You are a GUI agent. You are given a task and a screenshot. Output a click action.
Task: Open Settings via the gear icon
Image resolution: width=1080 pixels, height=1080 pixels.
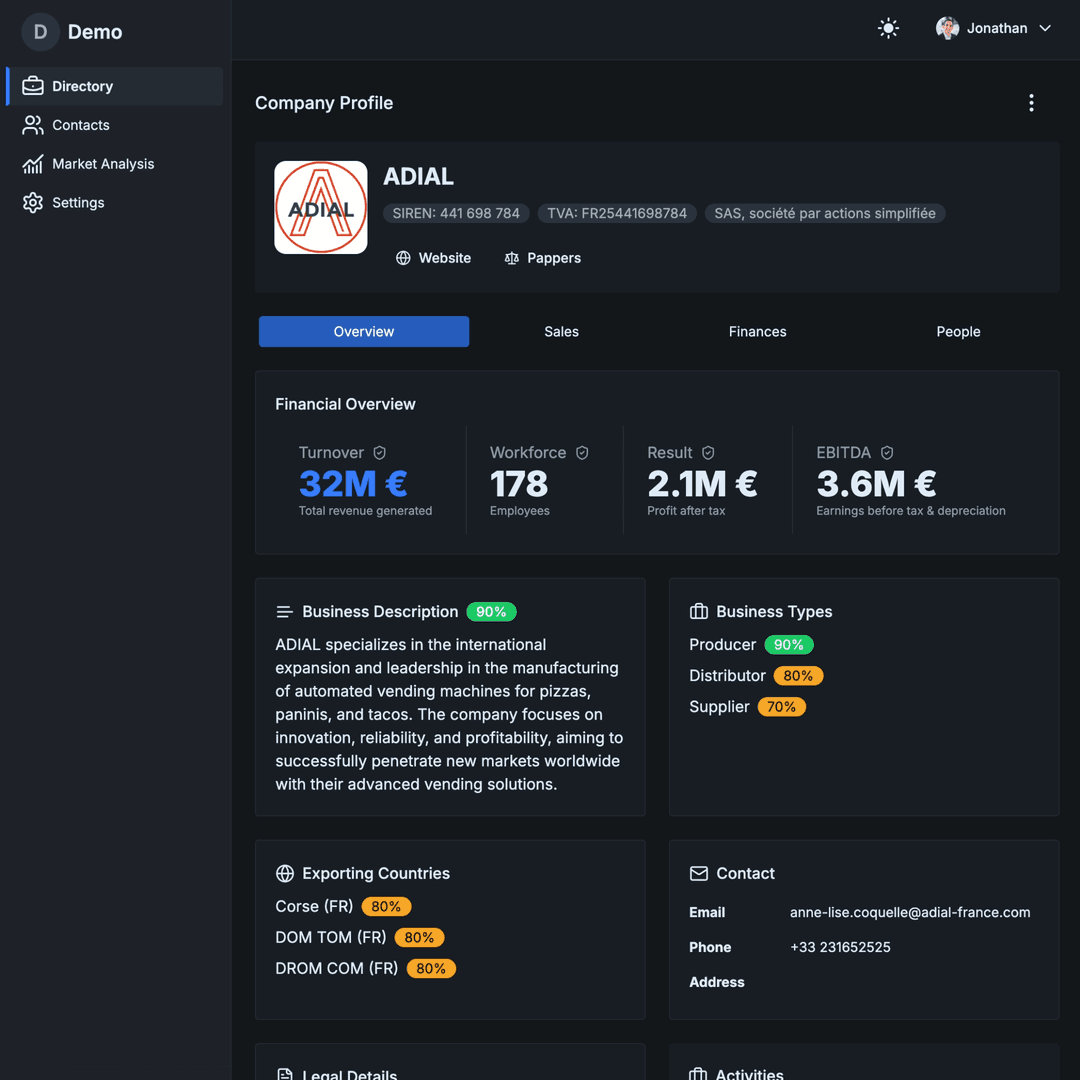pos(31,202)
